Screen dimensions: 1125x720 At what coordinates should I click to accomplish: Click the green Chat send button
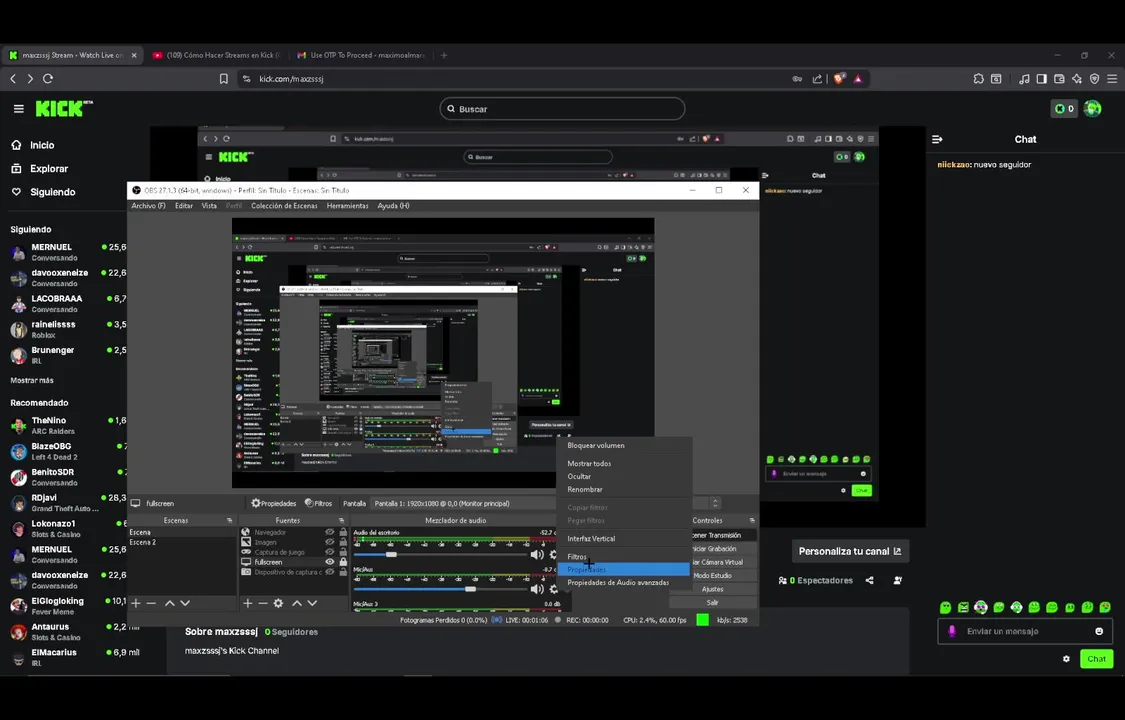pyautogui.click(x=1096, y=658)
